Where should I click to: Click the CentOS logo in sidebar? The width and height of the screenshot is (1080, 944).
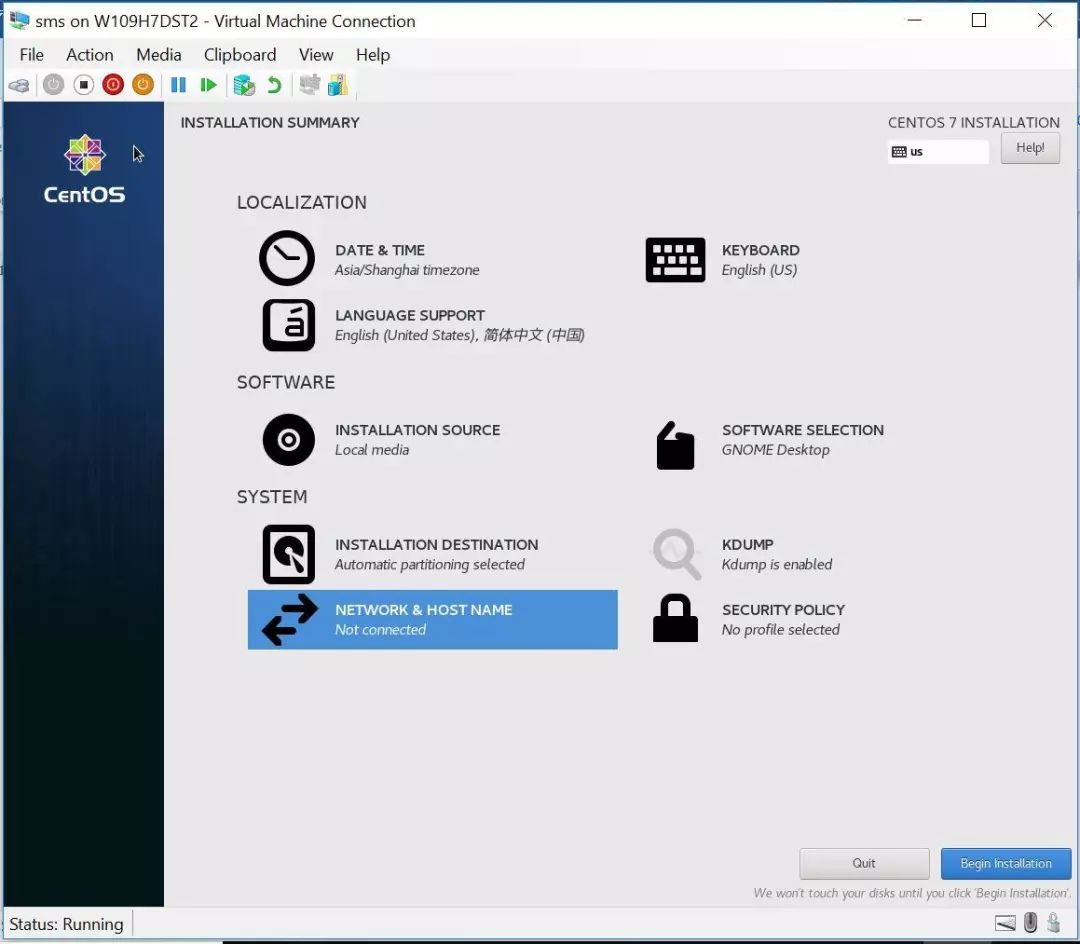click(x=84, y=169)
